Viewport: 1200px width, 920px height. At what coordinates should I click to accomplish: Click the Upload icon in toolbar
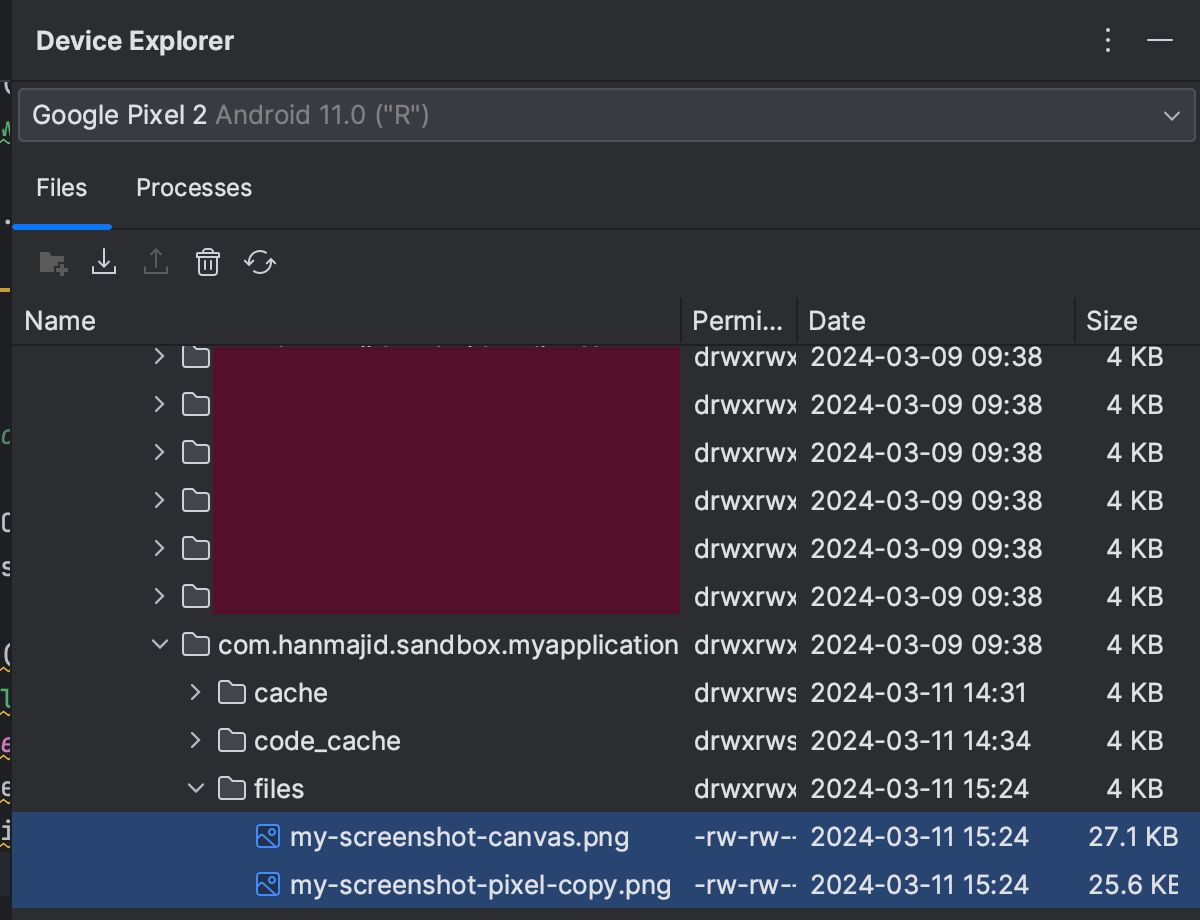156,262
